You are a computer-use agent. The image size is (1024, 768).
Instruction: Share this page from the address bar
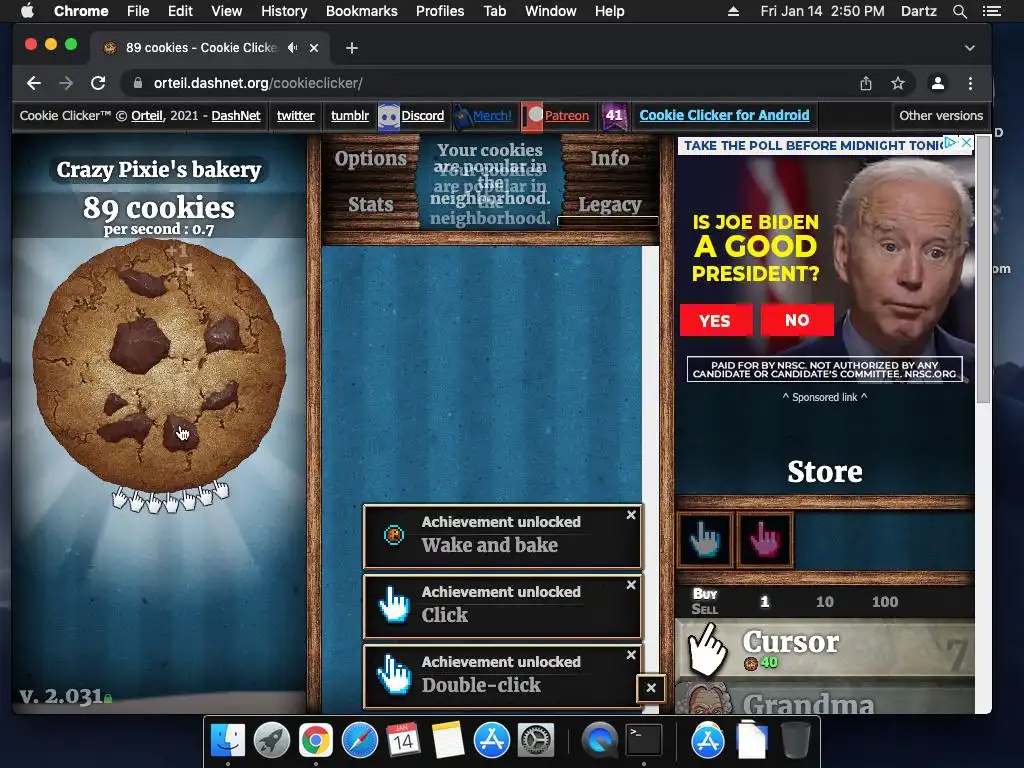pyautogui.click(x=866, y=83)
